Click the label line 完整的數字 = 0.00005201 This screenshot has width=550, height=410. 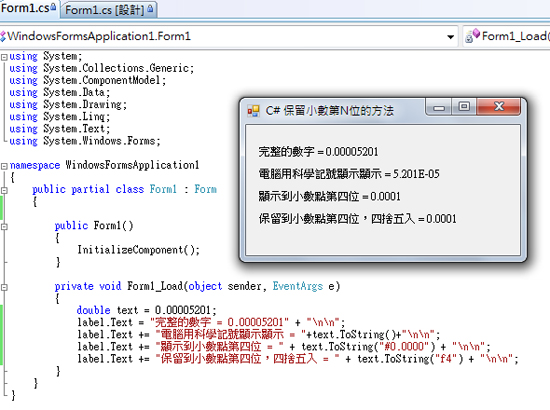coord(318,152)
